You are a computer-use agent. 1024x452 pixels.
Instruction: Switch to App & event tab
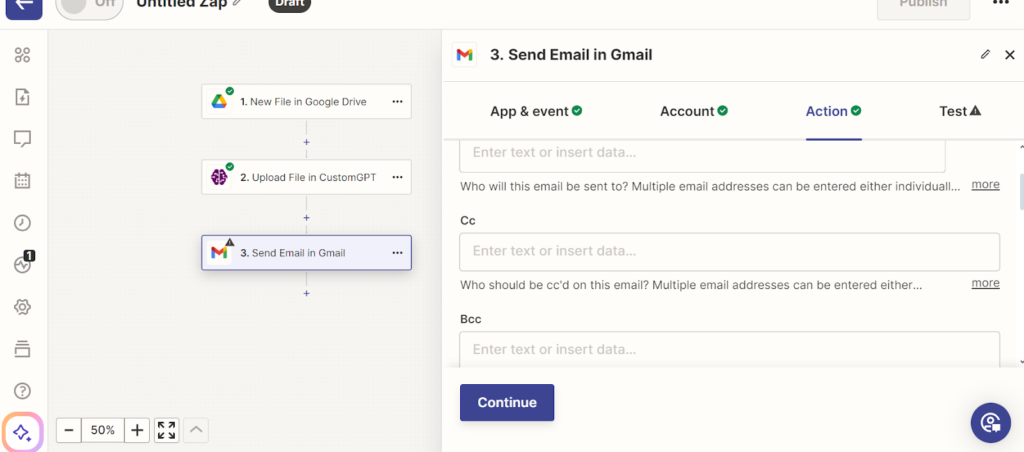coord(536,111)
